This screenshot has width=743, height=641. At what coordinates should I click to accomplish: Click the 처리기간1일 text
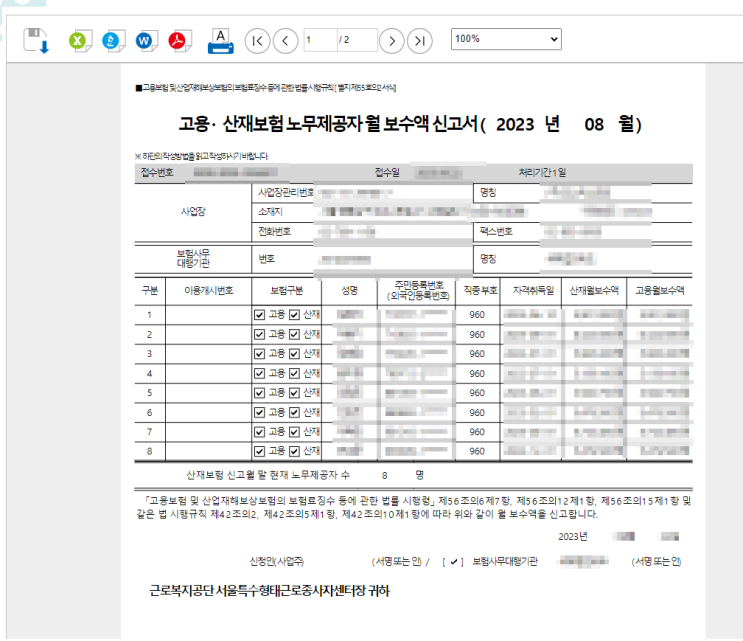(542, 172)
